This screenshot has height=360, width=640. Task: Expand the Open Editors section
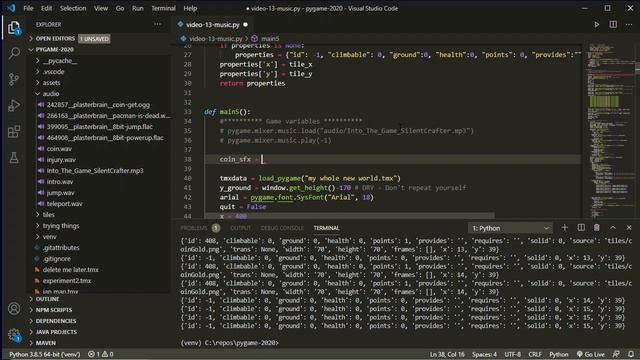[55, 38]
